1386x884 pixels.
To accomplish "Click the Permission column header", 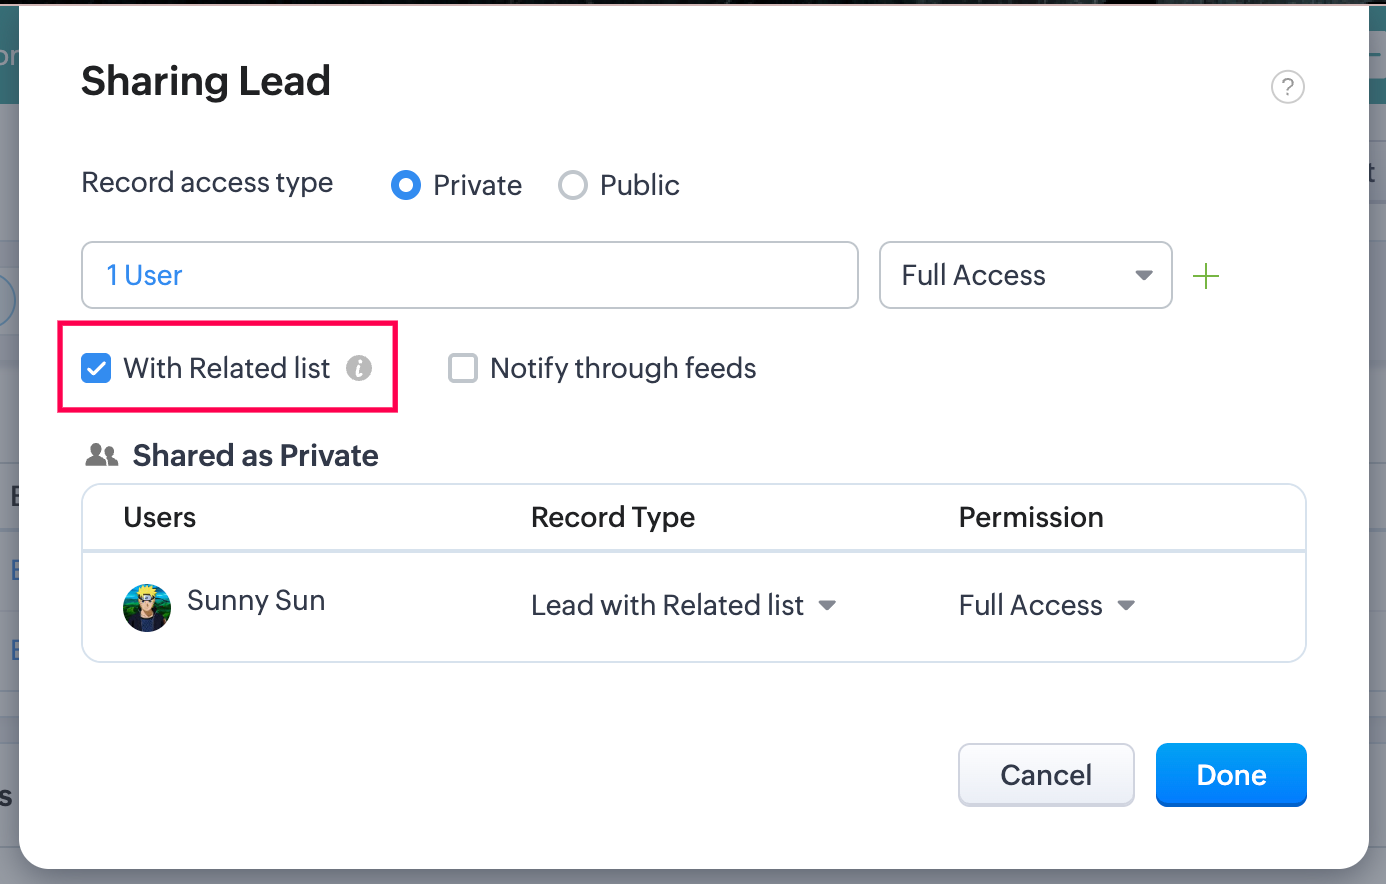I will (1031, 517).
